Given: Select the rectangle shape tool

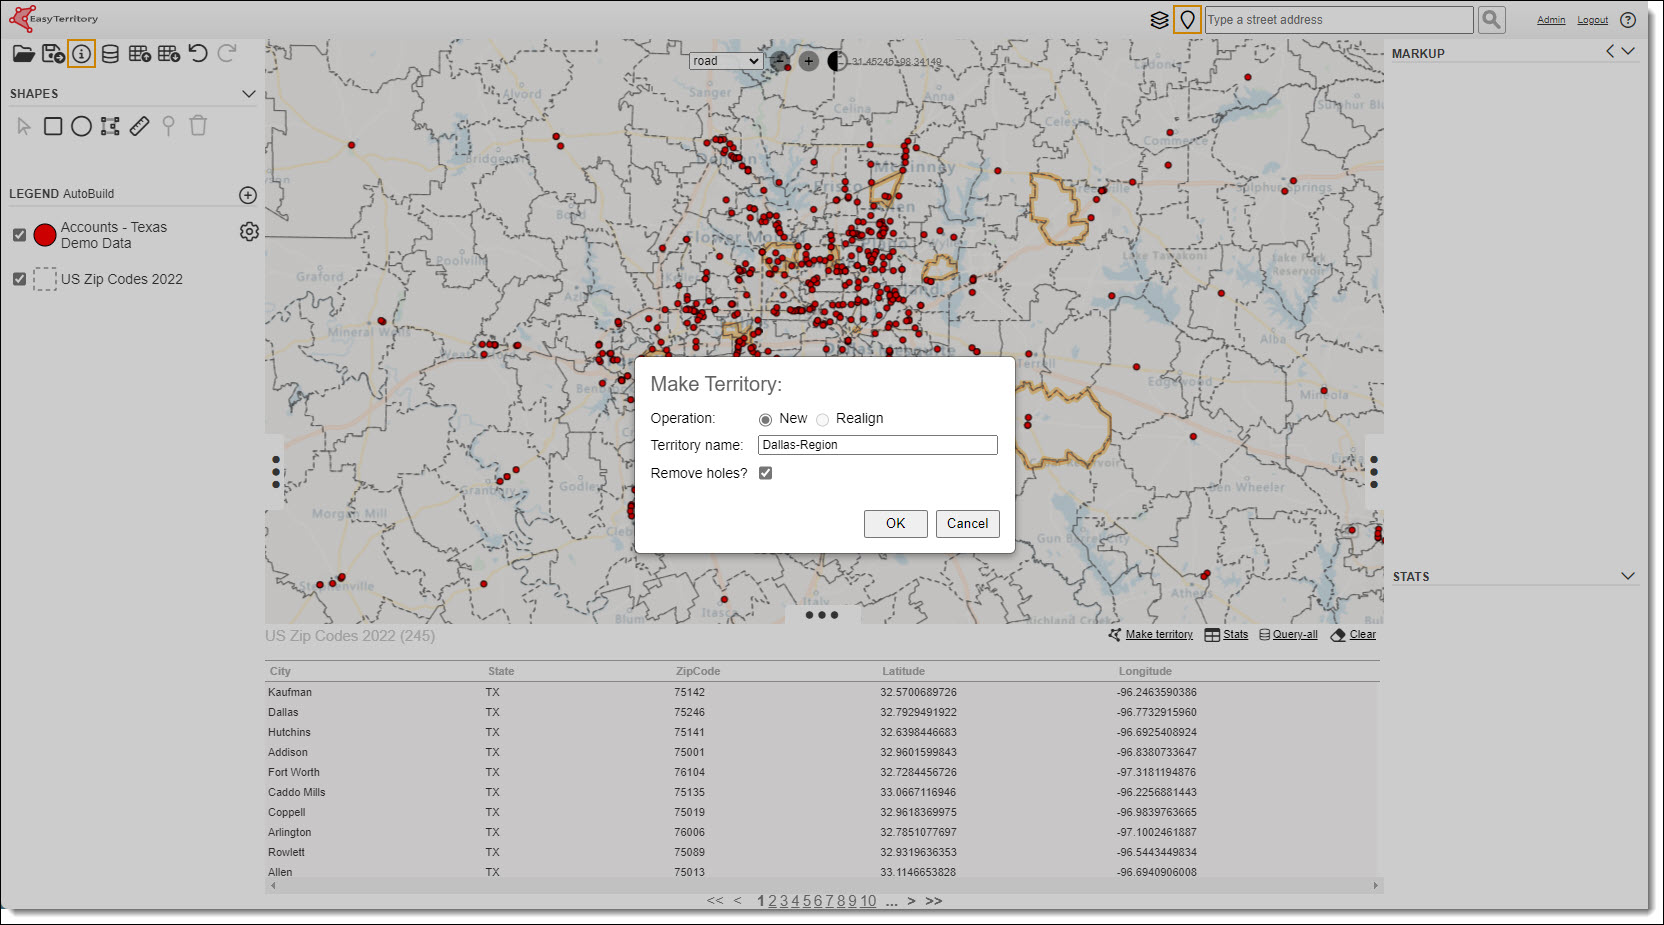Looking at the screenshot, I should 53,126.
